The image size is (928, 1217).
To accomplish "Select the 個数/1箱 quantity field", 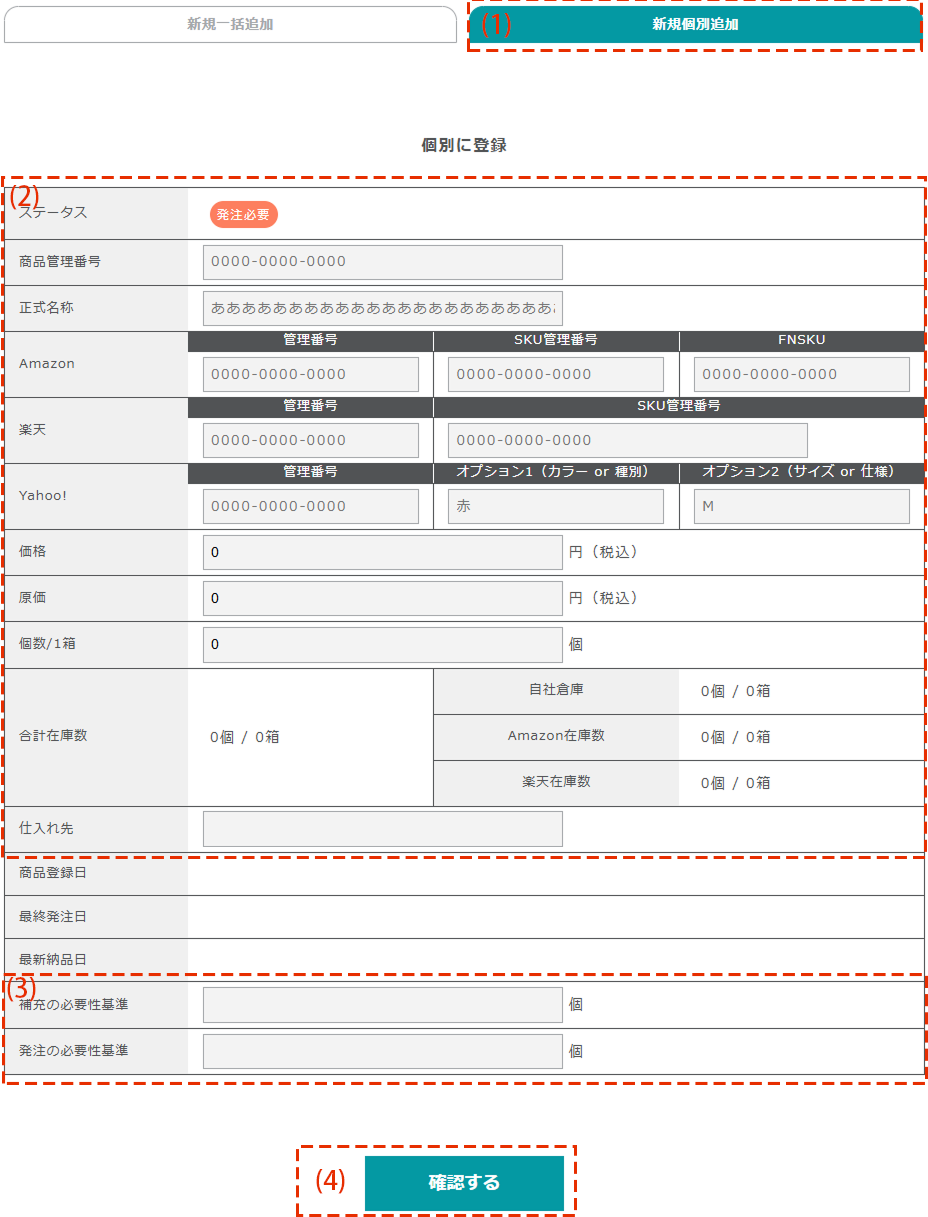I will [382, 644].
